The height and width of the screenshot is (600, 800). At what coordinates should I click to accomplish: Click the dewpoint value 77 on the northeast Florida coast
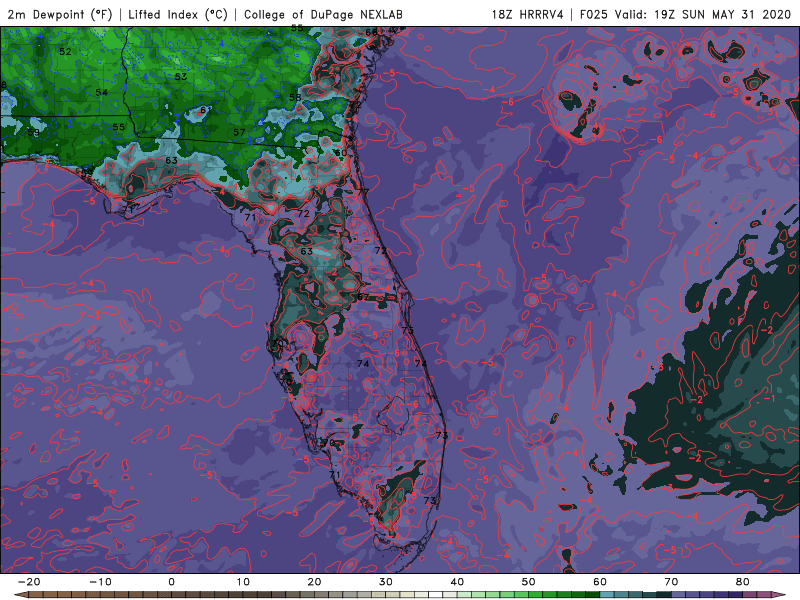point(363,192)
